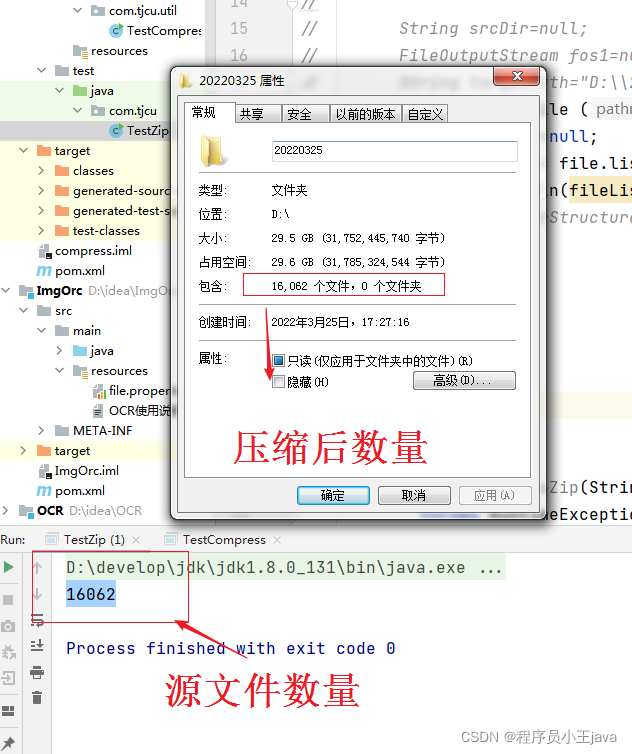Screen dimensions: 632x754
Task: Select TestZip class file in tree
Action: click(x=139, y=131)
